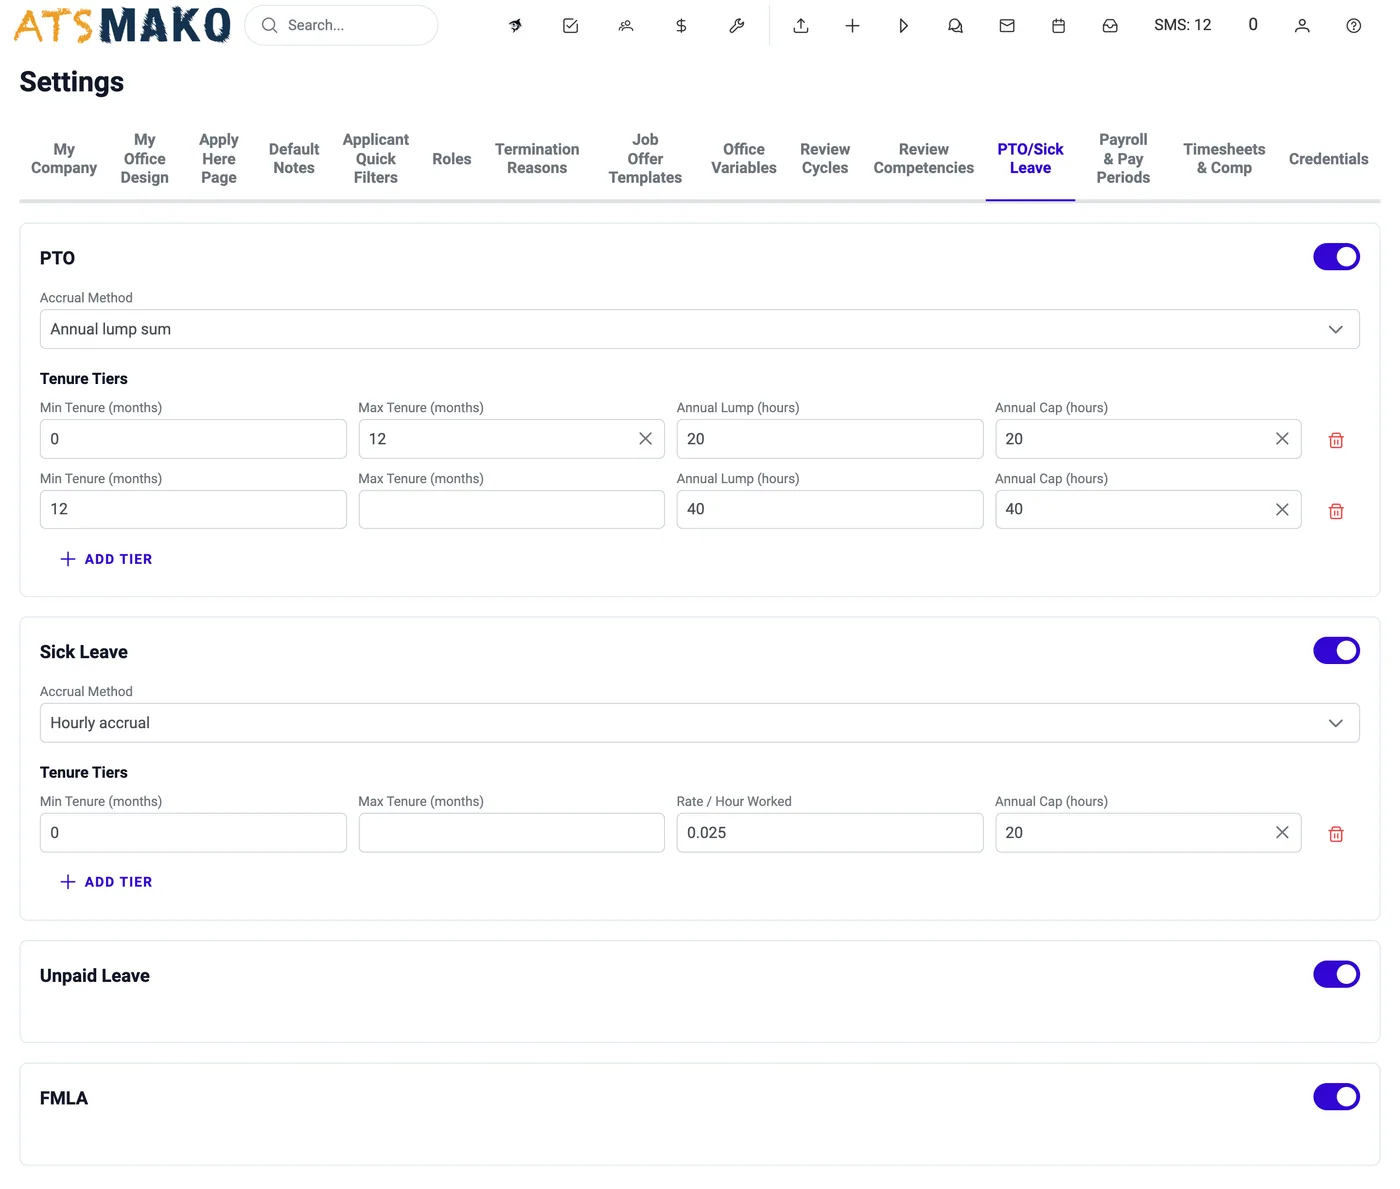Click the dollar sign icon
1400x1189 pixels.
pos(681,26)
